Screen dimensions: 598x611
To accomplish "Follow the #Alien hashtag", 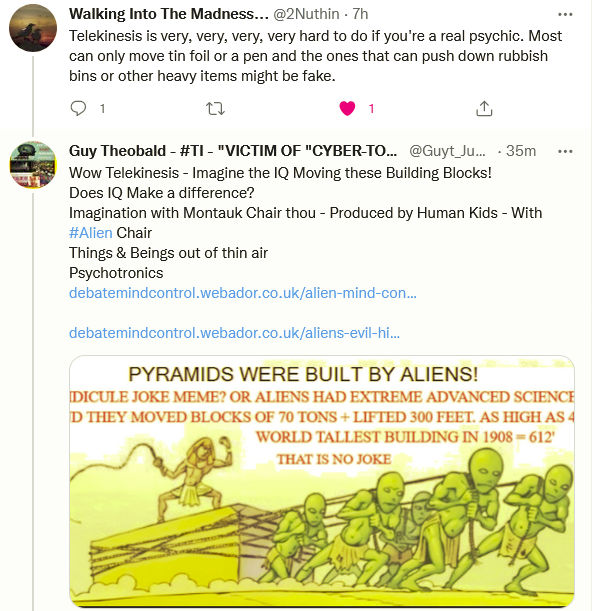I will [91, 233].
